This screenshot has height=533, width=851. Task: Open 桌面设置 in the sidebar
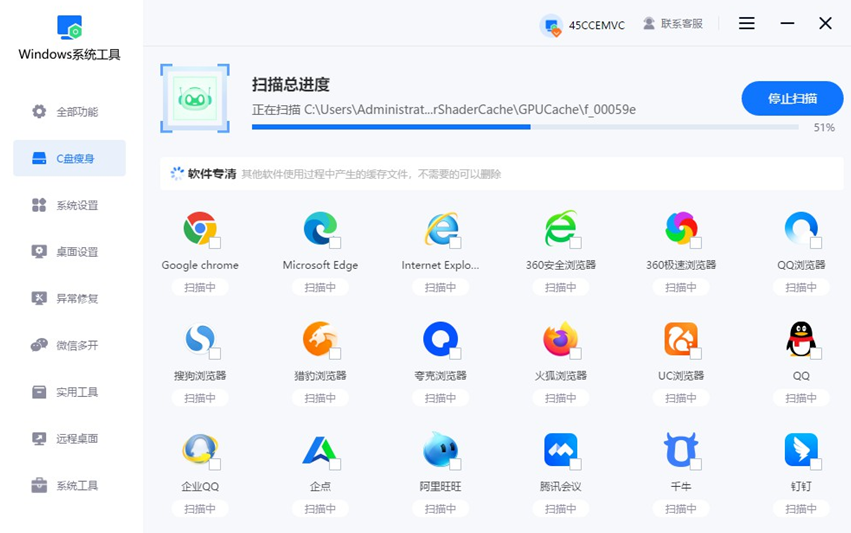point(69,252)
